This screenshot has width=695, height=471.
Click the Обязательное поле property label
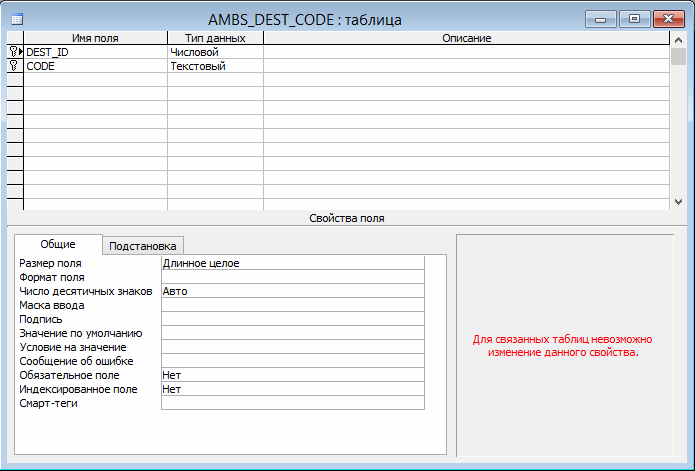click(69, 375)
